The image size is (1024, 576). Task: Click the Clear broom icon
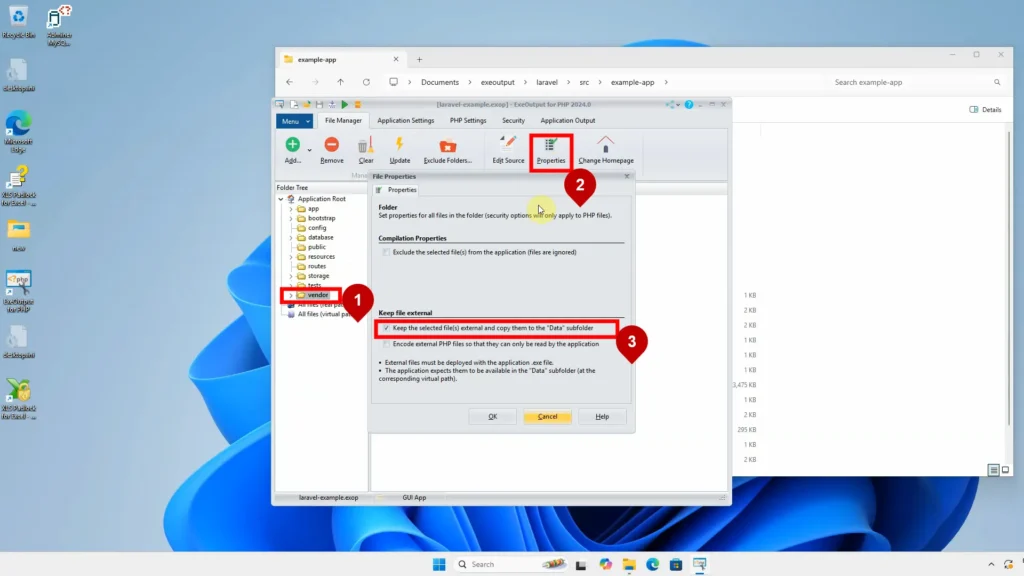pyautogui.click(x=366, y=146)
